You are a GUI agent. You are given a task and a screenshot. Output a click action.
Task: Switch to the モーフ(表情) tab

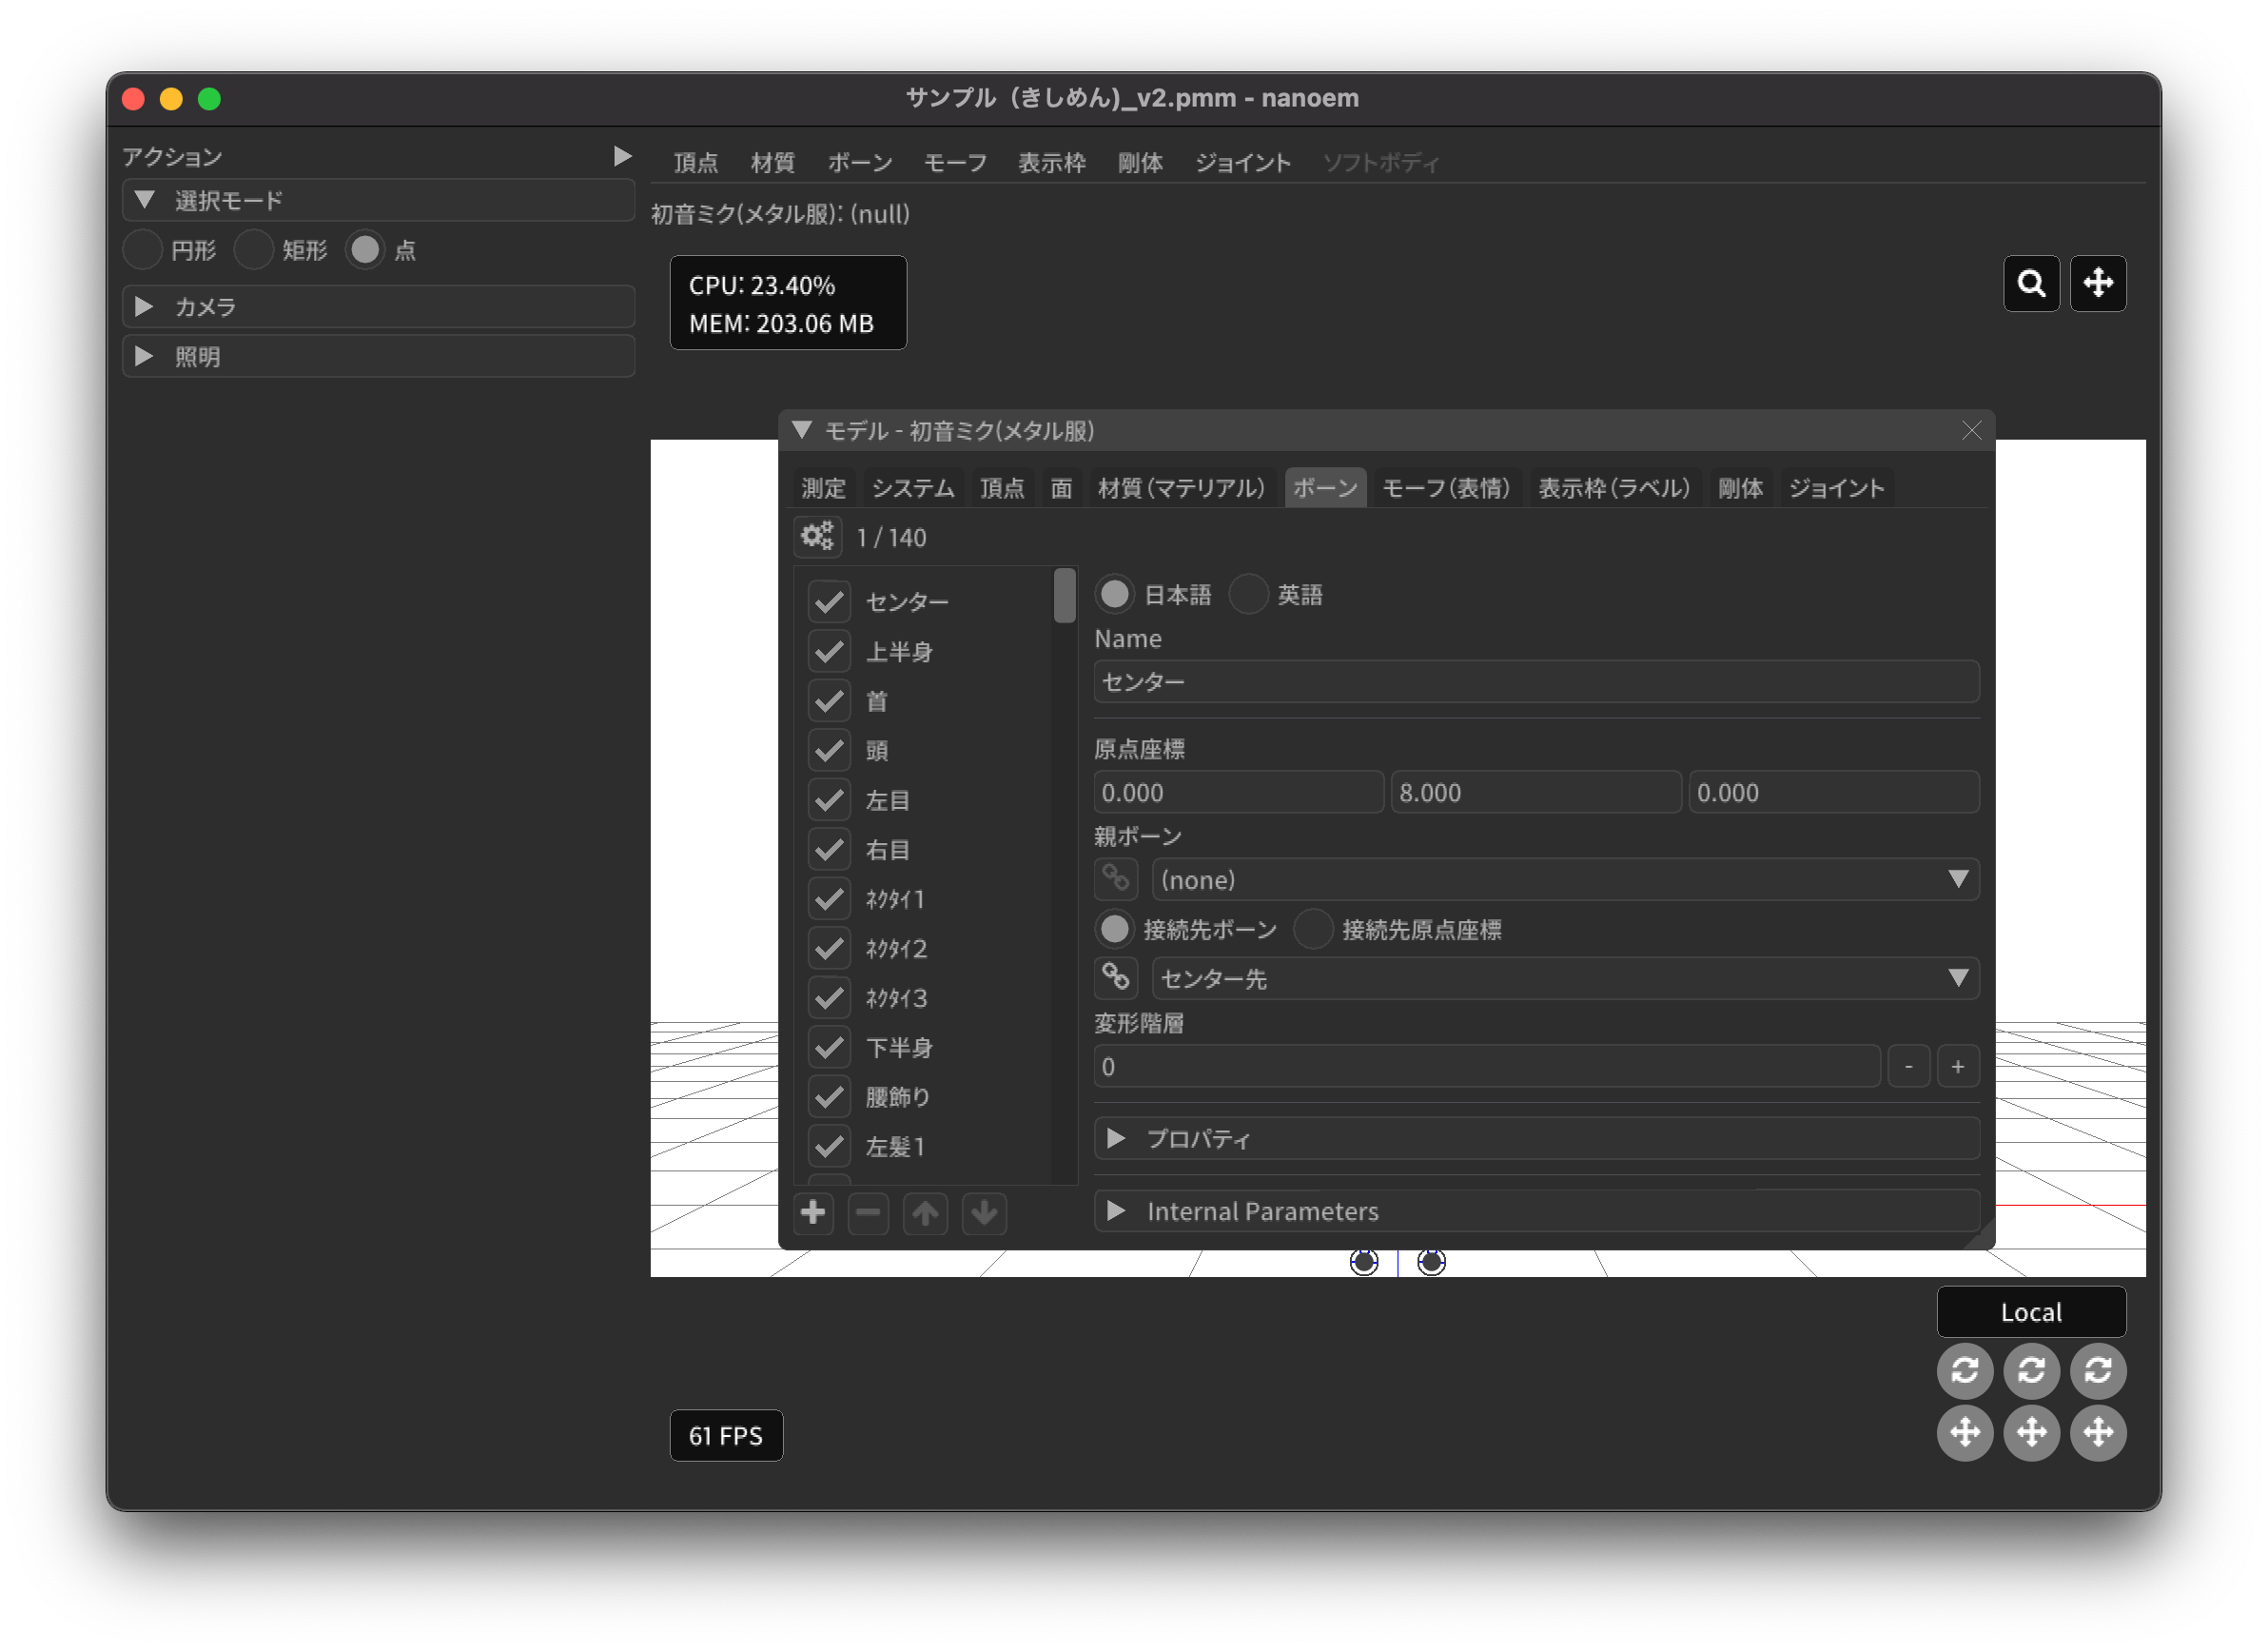tap(1445, 488)
